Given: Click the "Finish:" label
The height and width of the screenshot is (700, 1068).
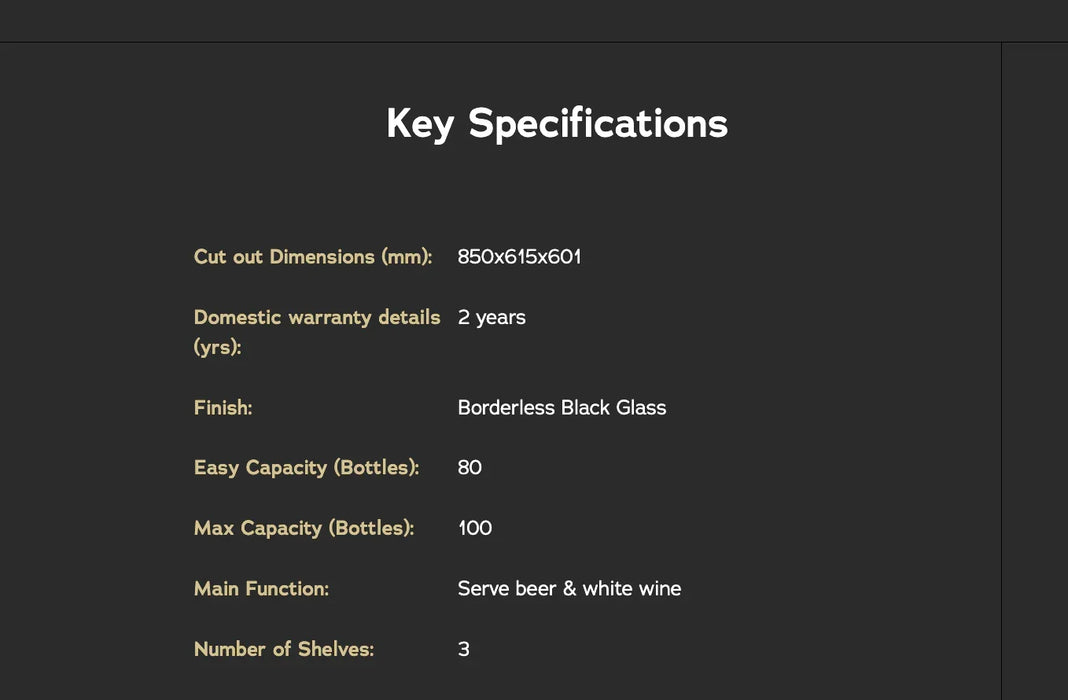Looking at the screenshot, I should [x=223, y=408].
